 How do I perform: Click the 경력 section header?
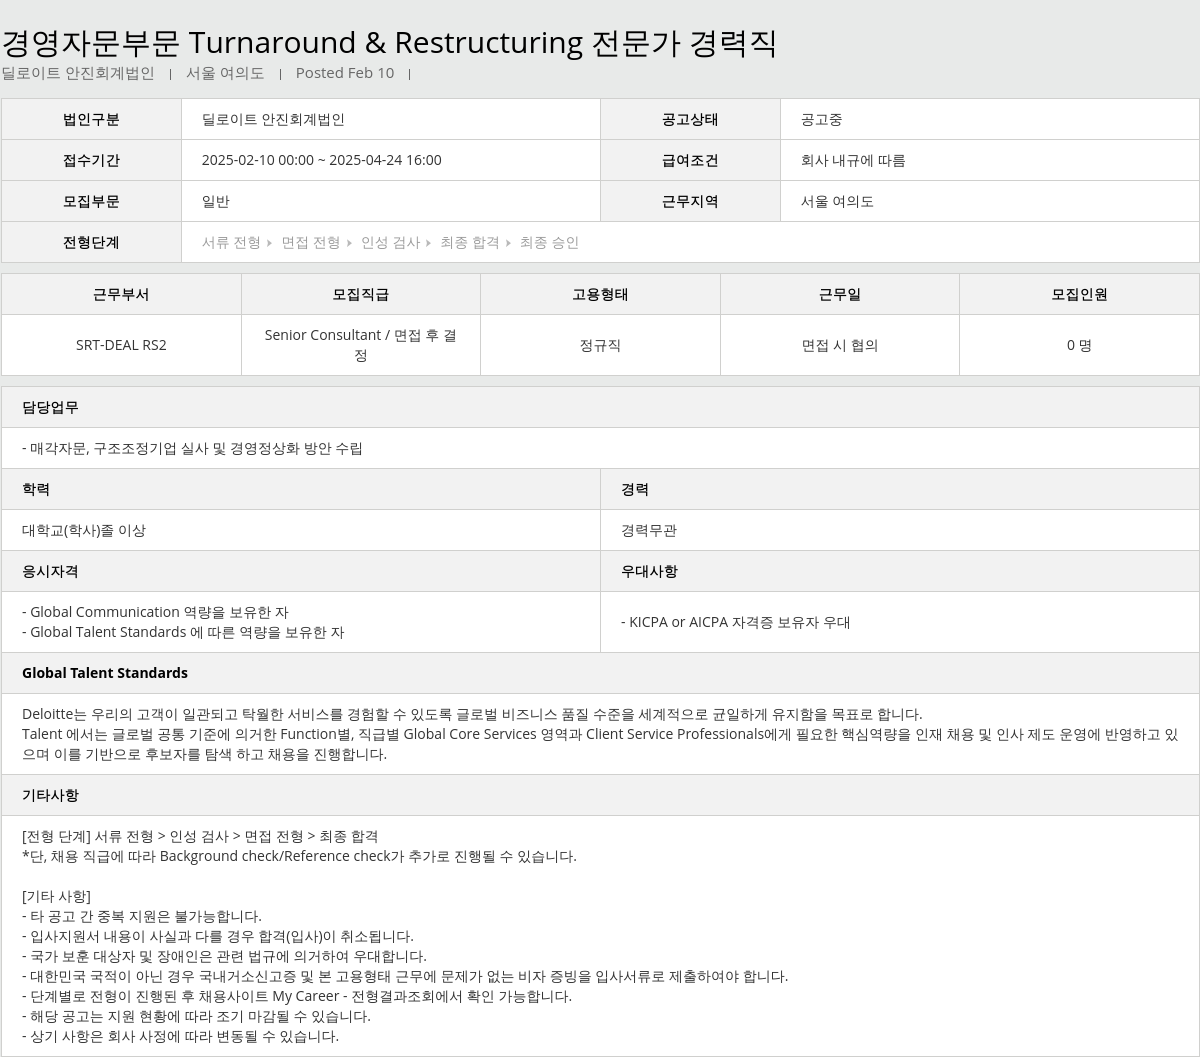tap(900, 489)
